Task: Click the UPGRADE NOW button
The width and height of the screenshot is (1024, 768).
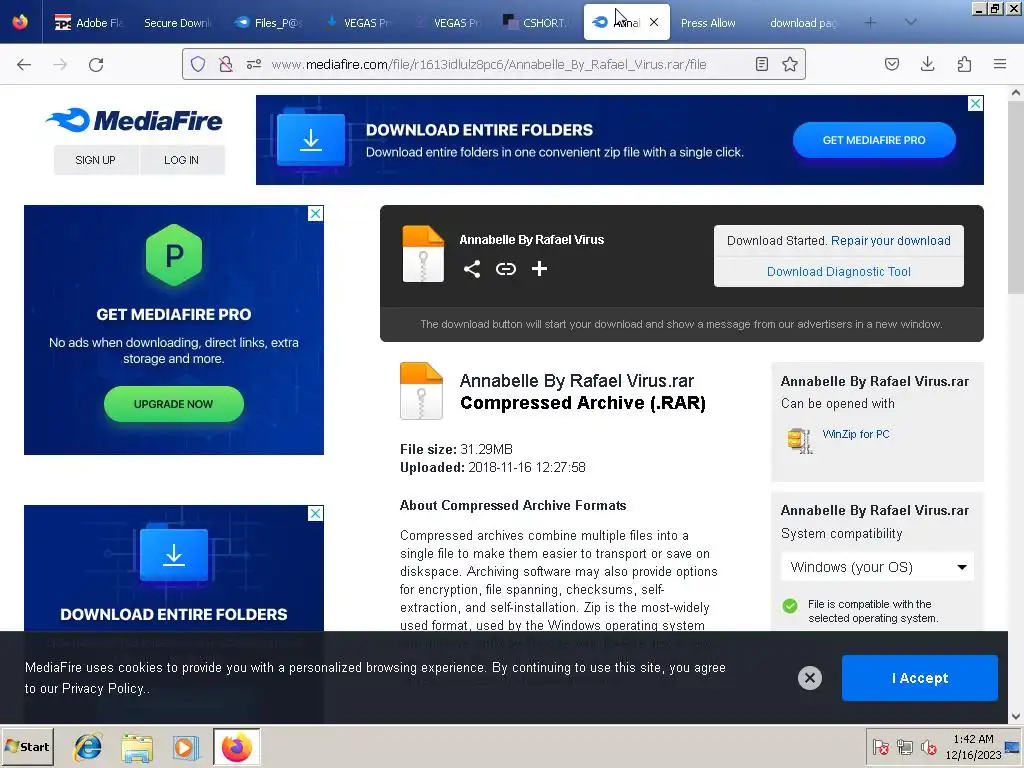Action: pyautogui.click(x=174, y=404)
